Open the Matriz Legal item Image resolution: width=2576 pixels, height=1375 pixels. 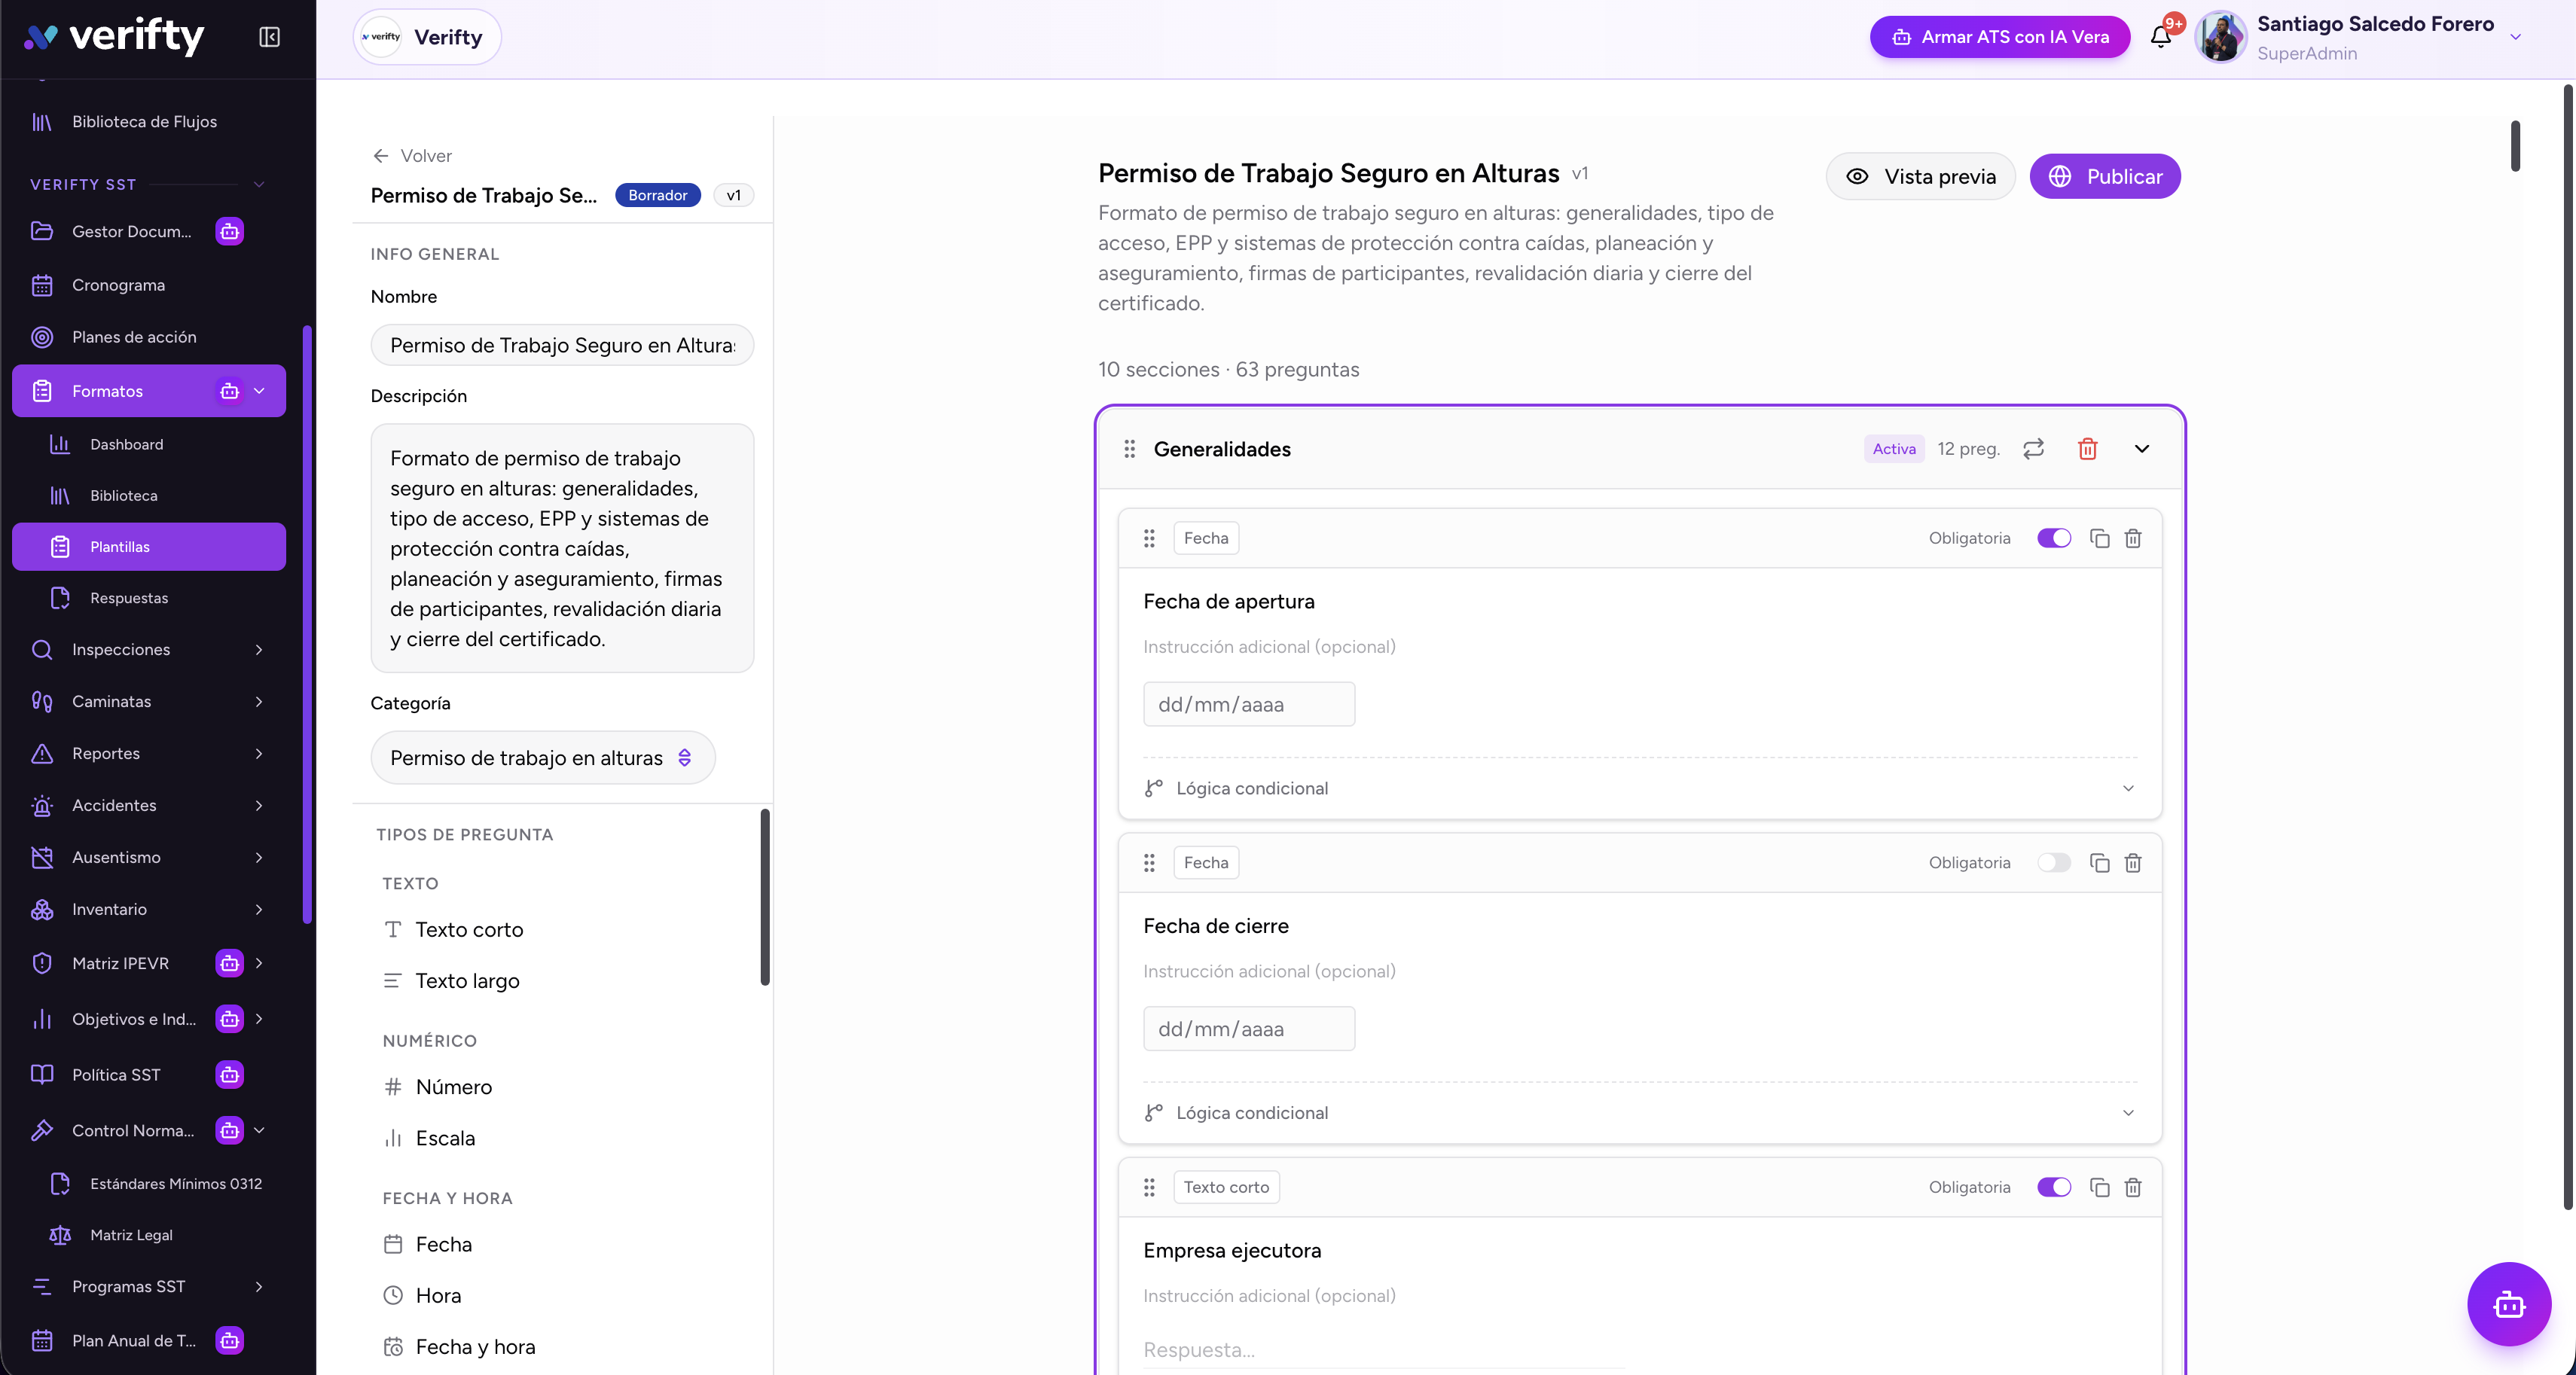click(149, 1235)
